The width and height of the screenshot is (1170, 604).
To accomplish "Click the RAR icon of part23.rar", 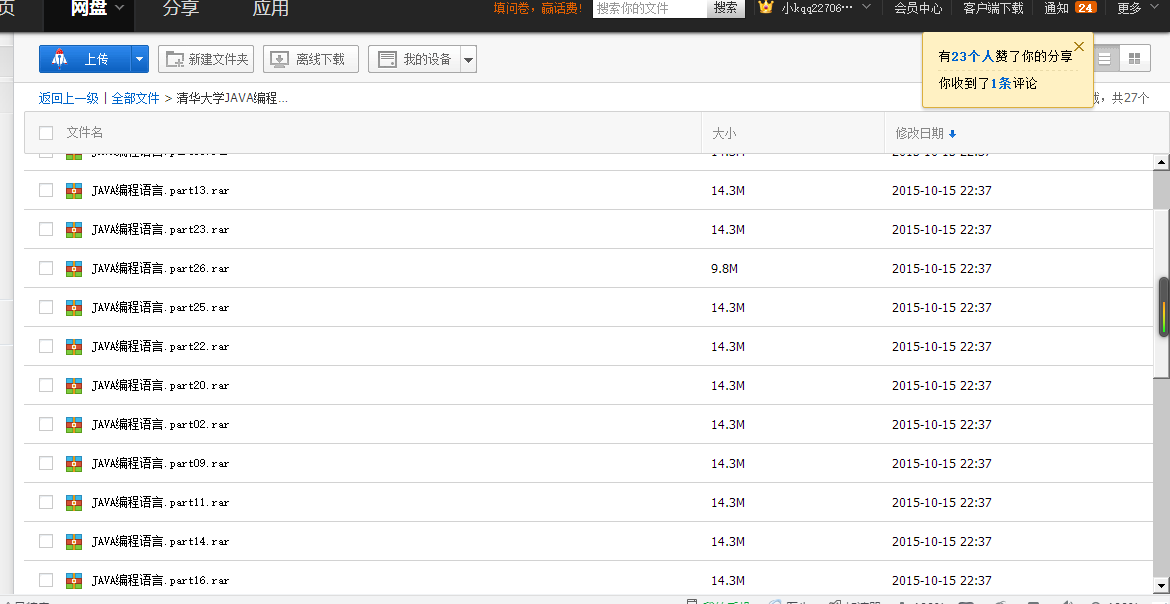I will point(73,229).
